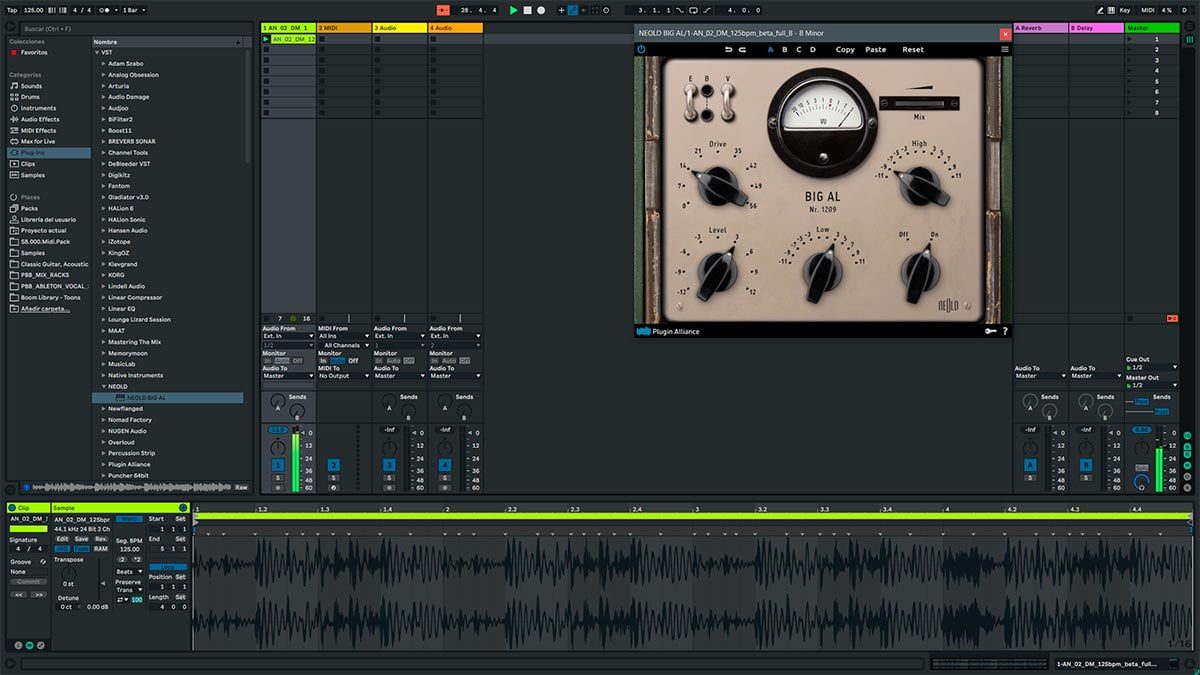This screenshot has height=675, width=1200.
Task: Click the plugin redo arrow icon
Action: [742, 49]
